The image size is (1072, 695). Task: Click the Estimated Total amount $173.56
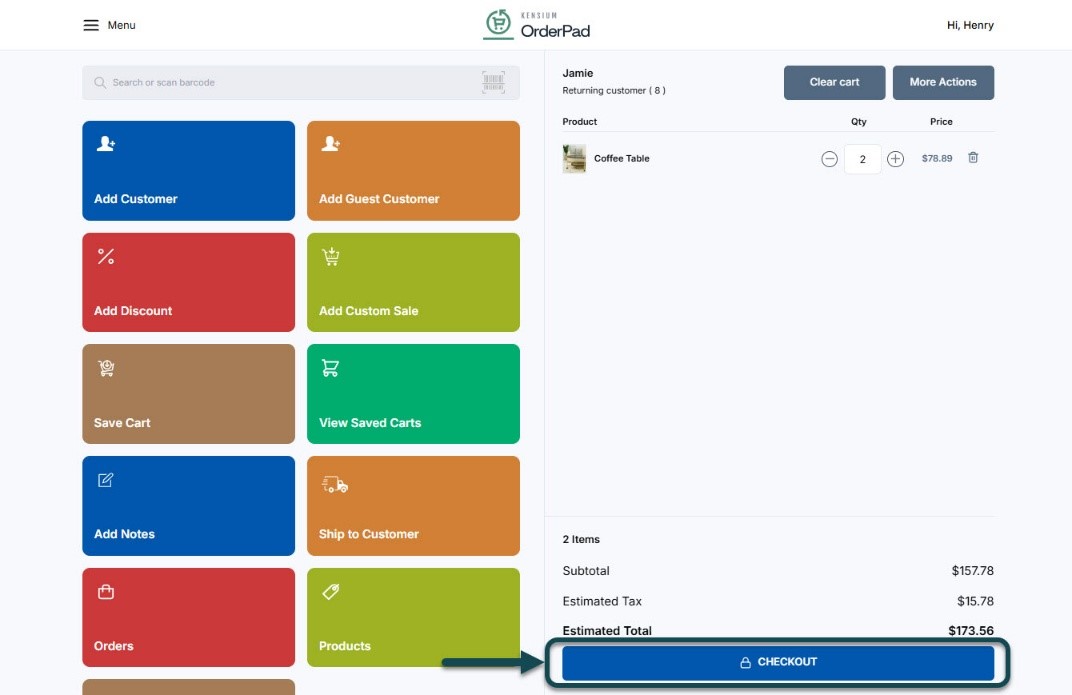click(x=971, y=631)
